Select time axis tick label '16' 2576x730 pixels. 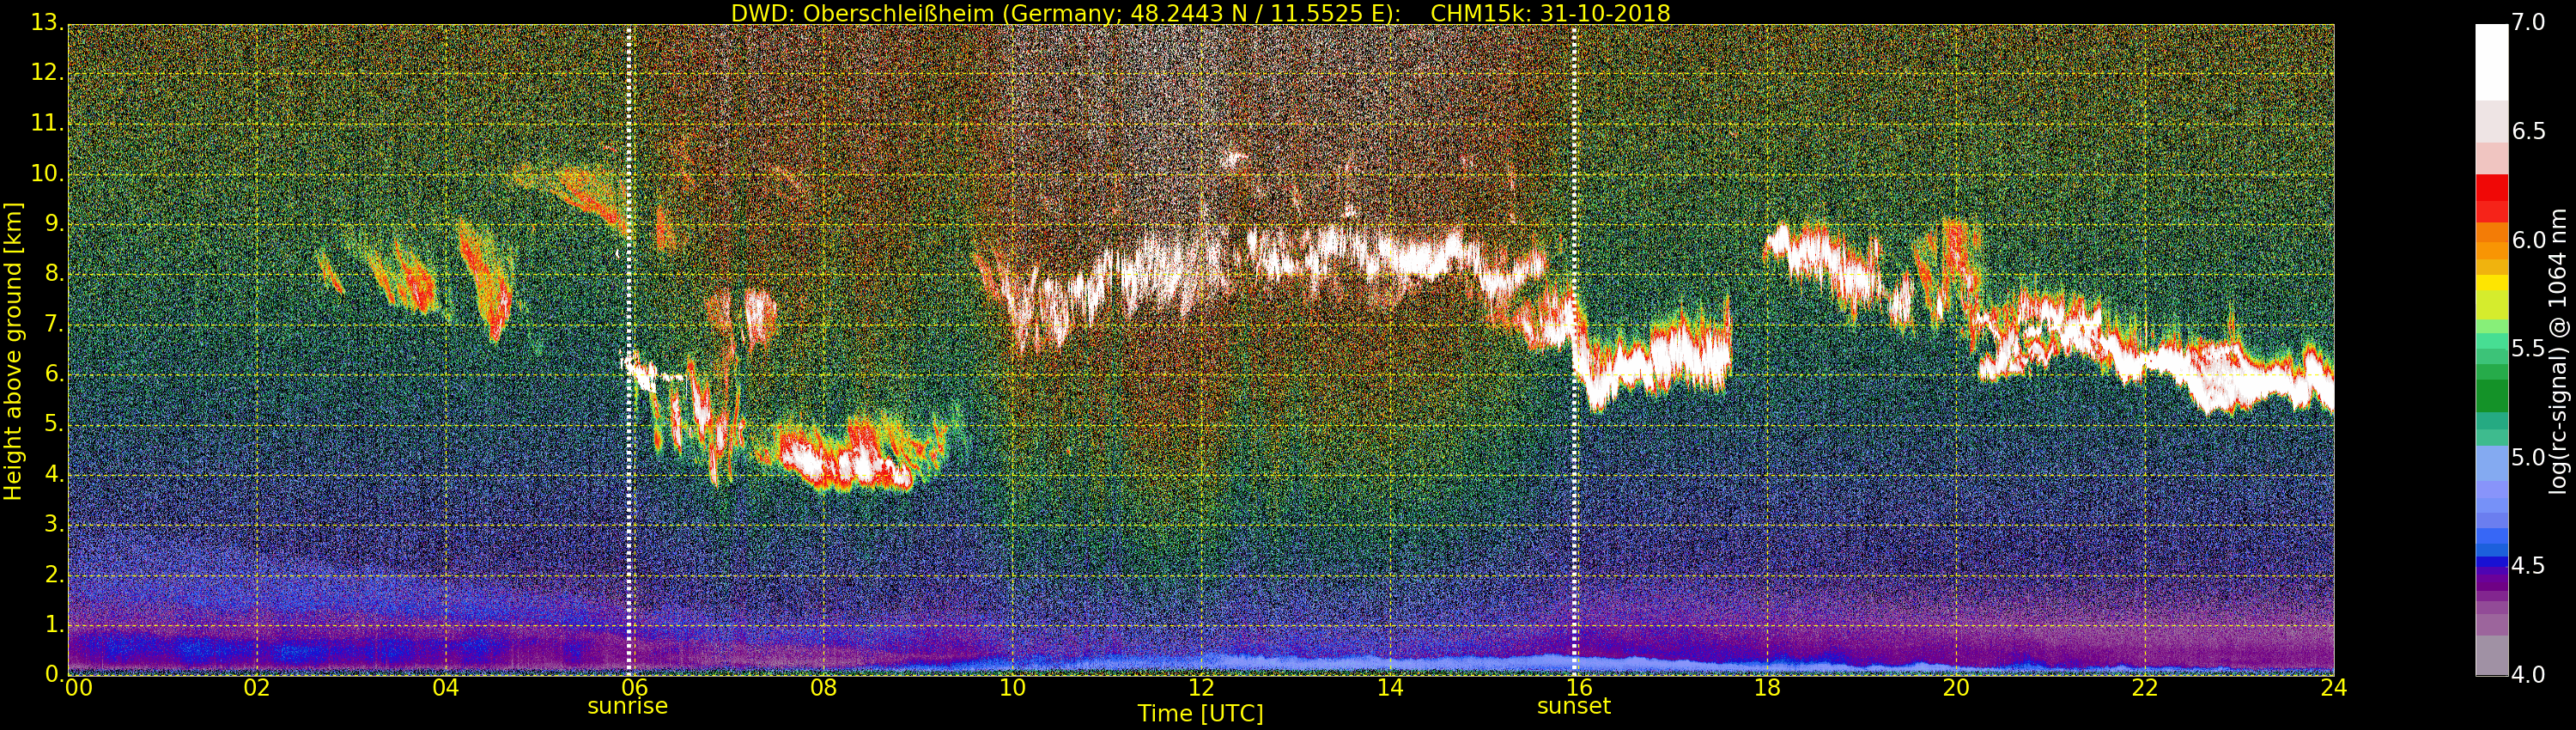pyautogui.click(x=1578, y=688)
